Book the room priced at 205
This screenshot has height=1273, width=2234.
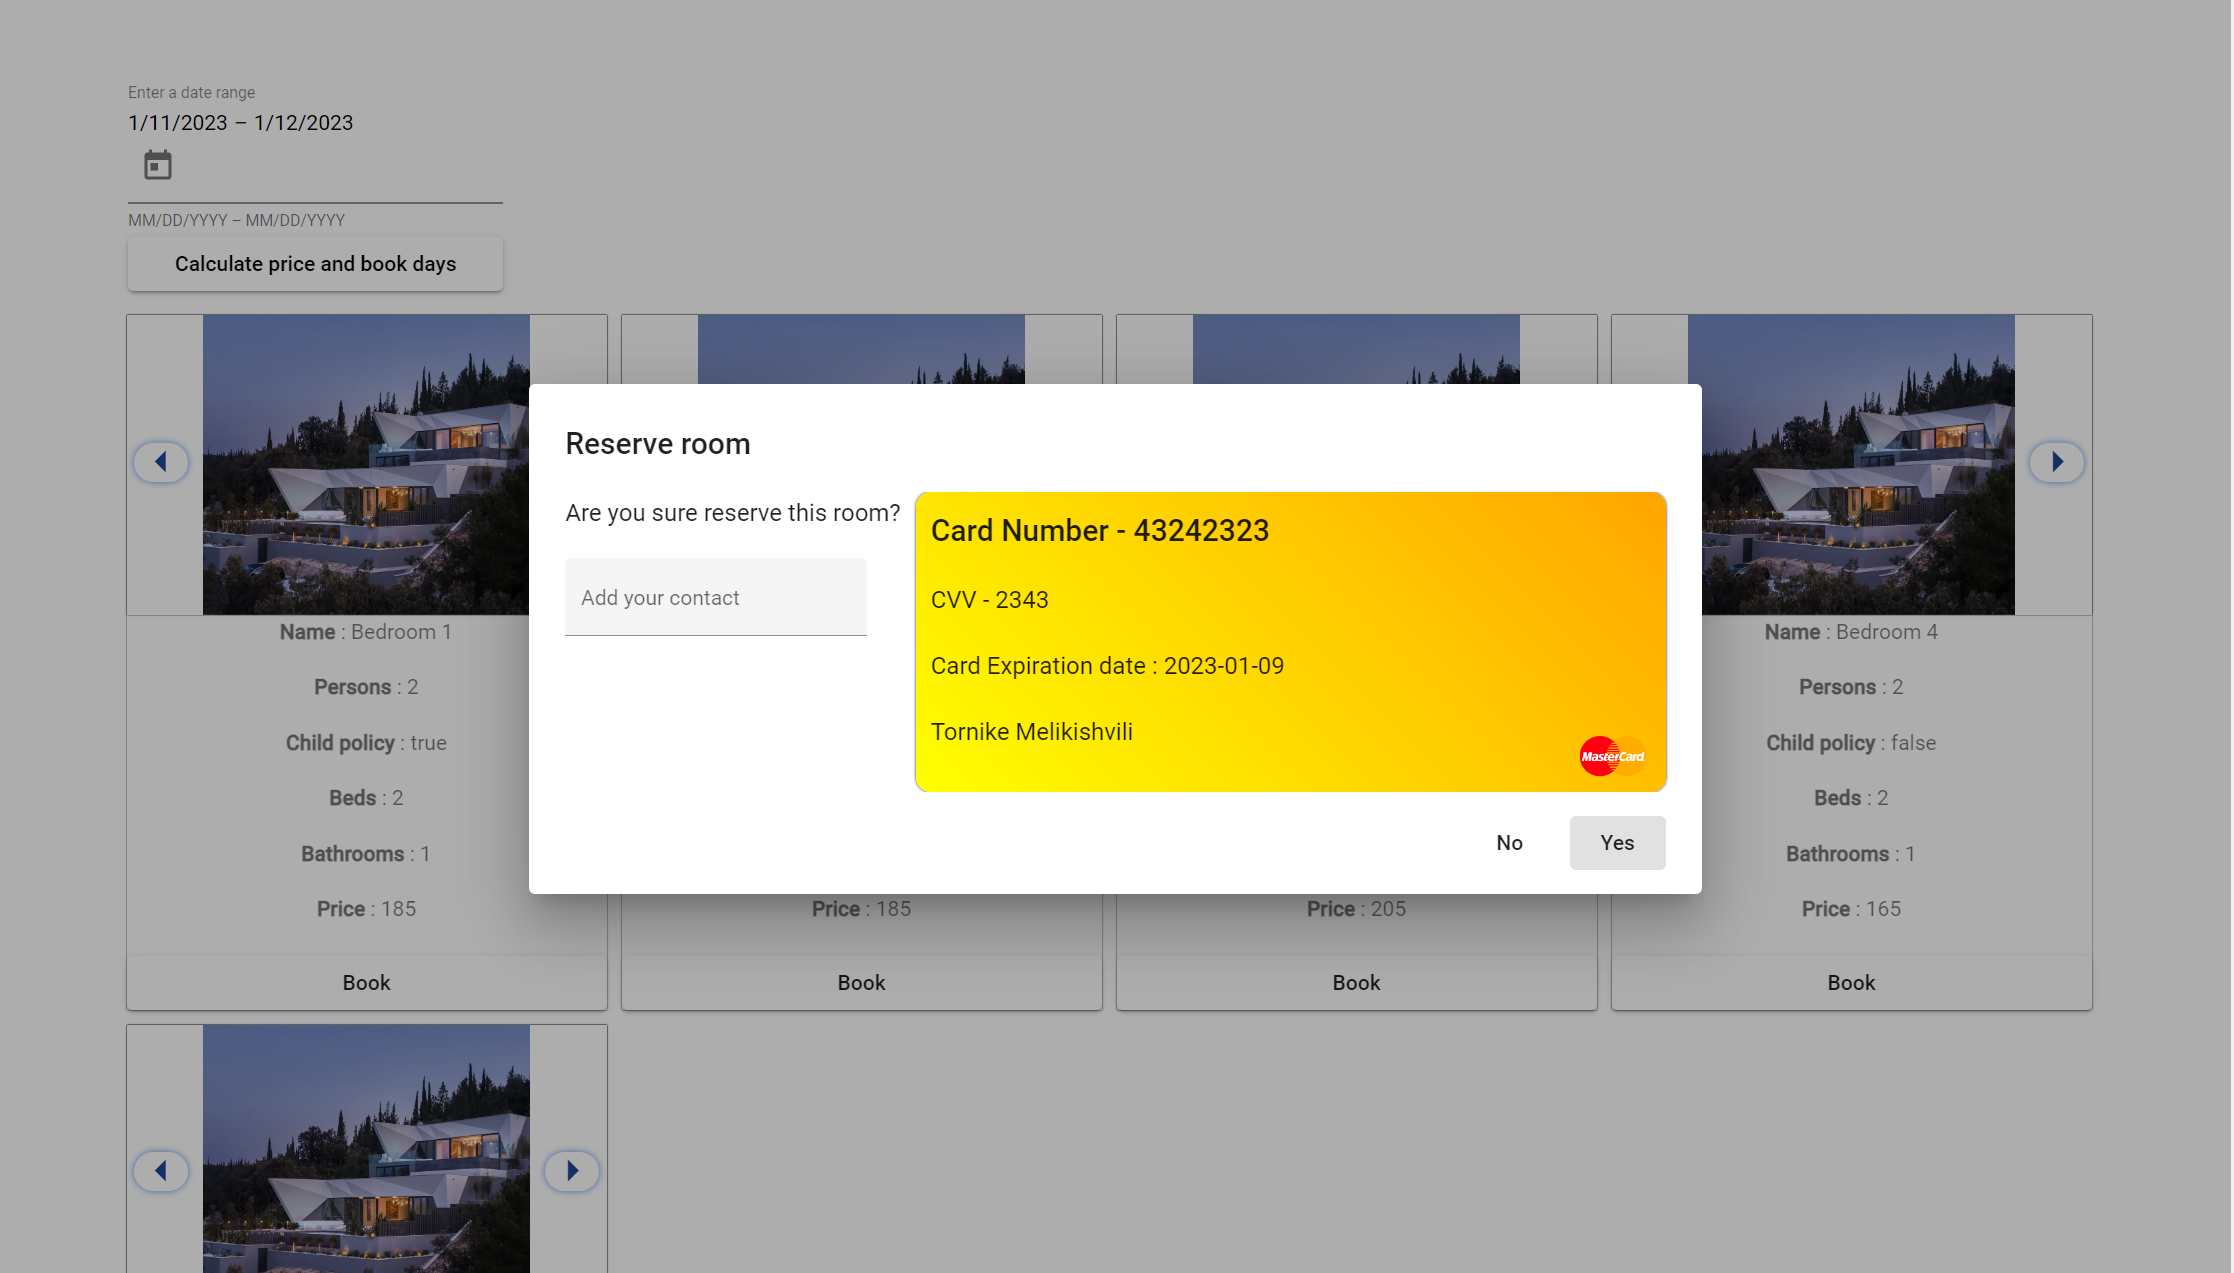1356,982
